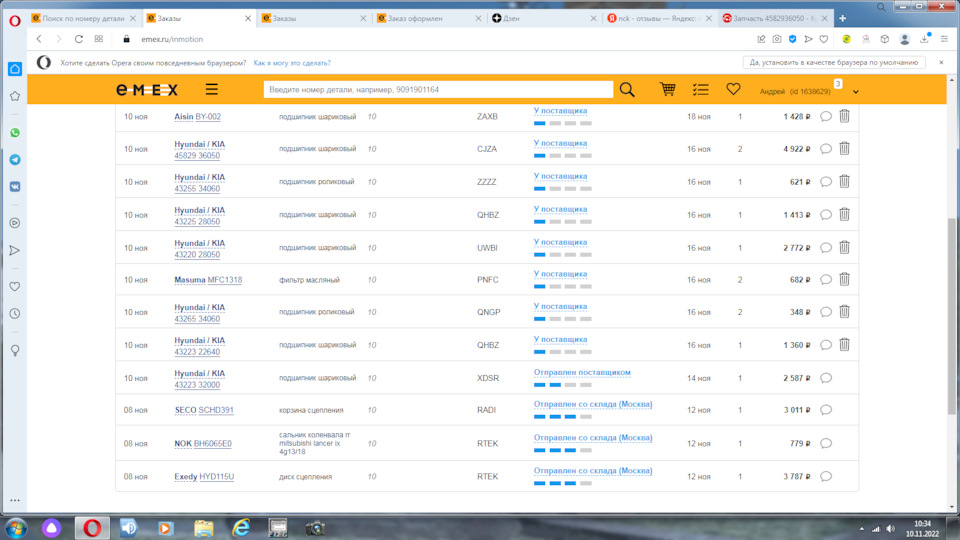Open File Explorer folder in taskbar
The image size is (960, 540).
point(203,528)
